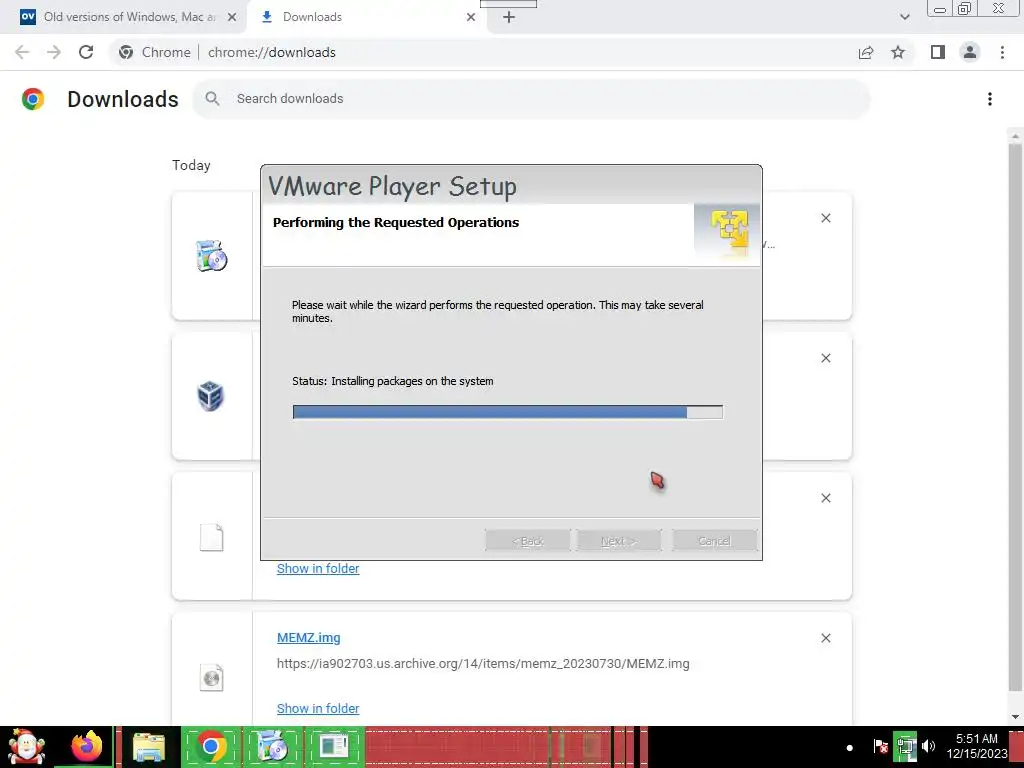Open a new tab with plus button
The image size is (1024, 768).
509,17
